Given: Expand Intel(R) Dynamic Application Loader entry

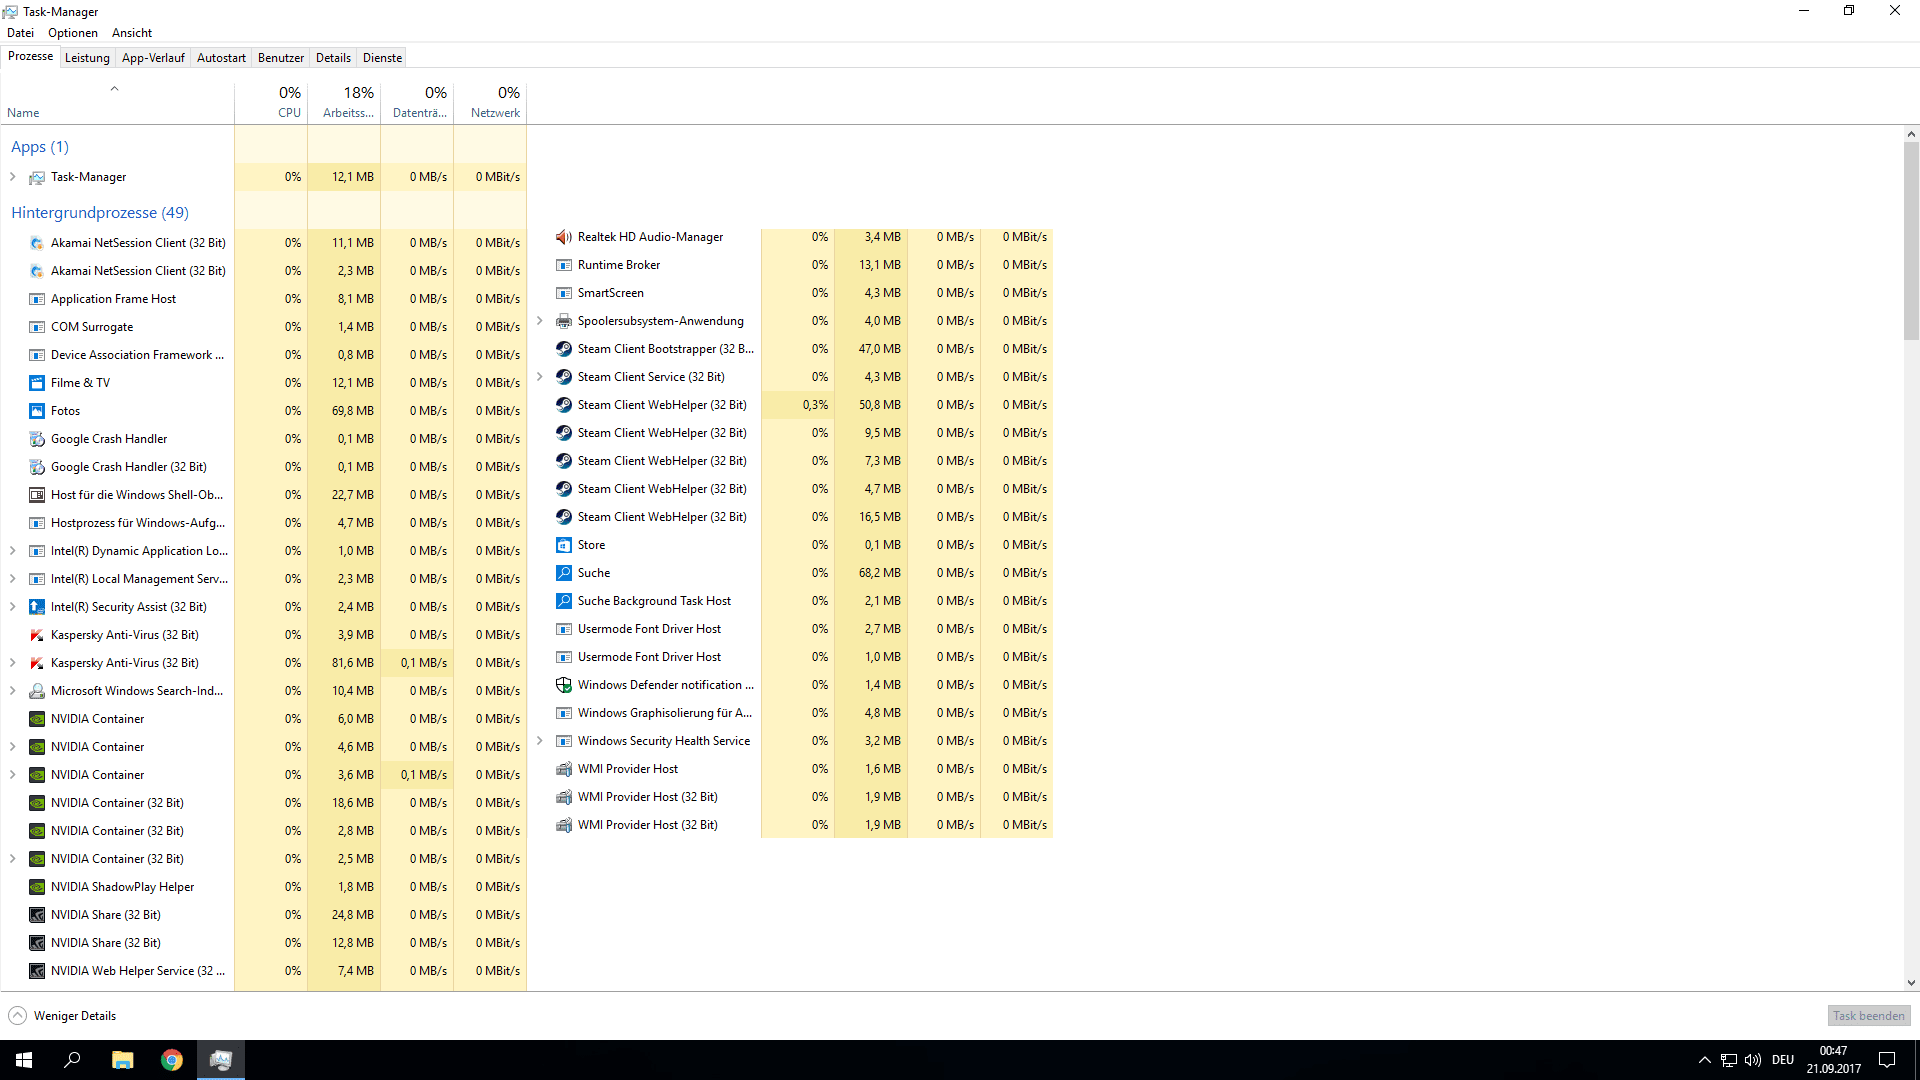Looking at the screenshot, I should [x=13, y=551].
